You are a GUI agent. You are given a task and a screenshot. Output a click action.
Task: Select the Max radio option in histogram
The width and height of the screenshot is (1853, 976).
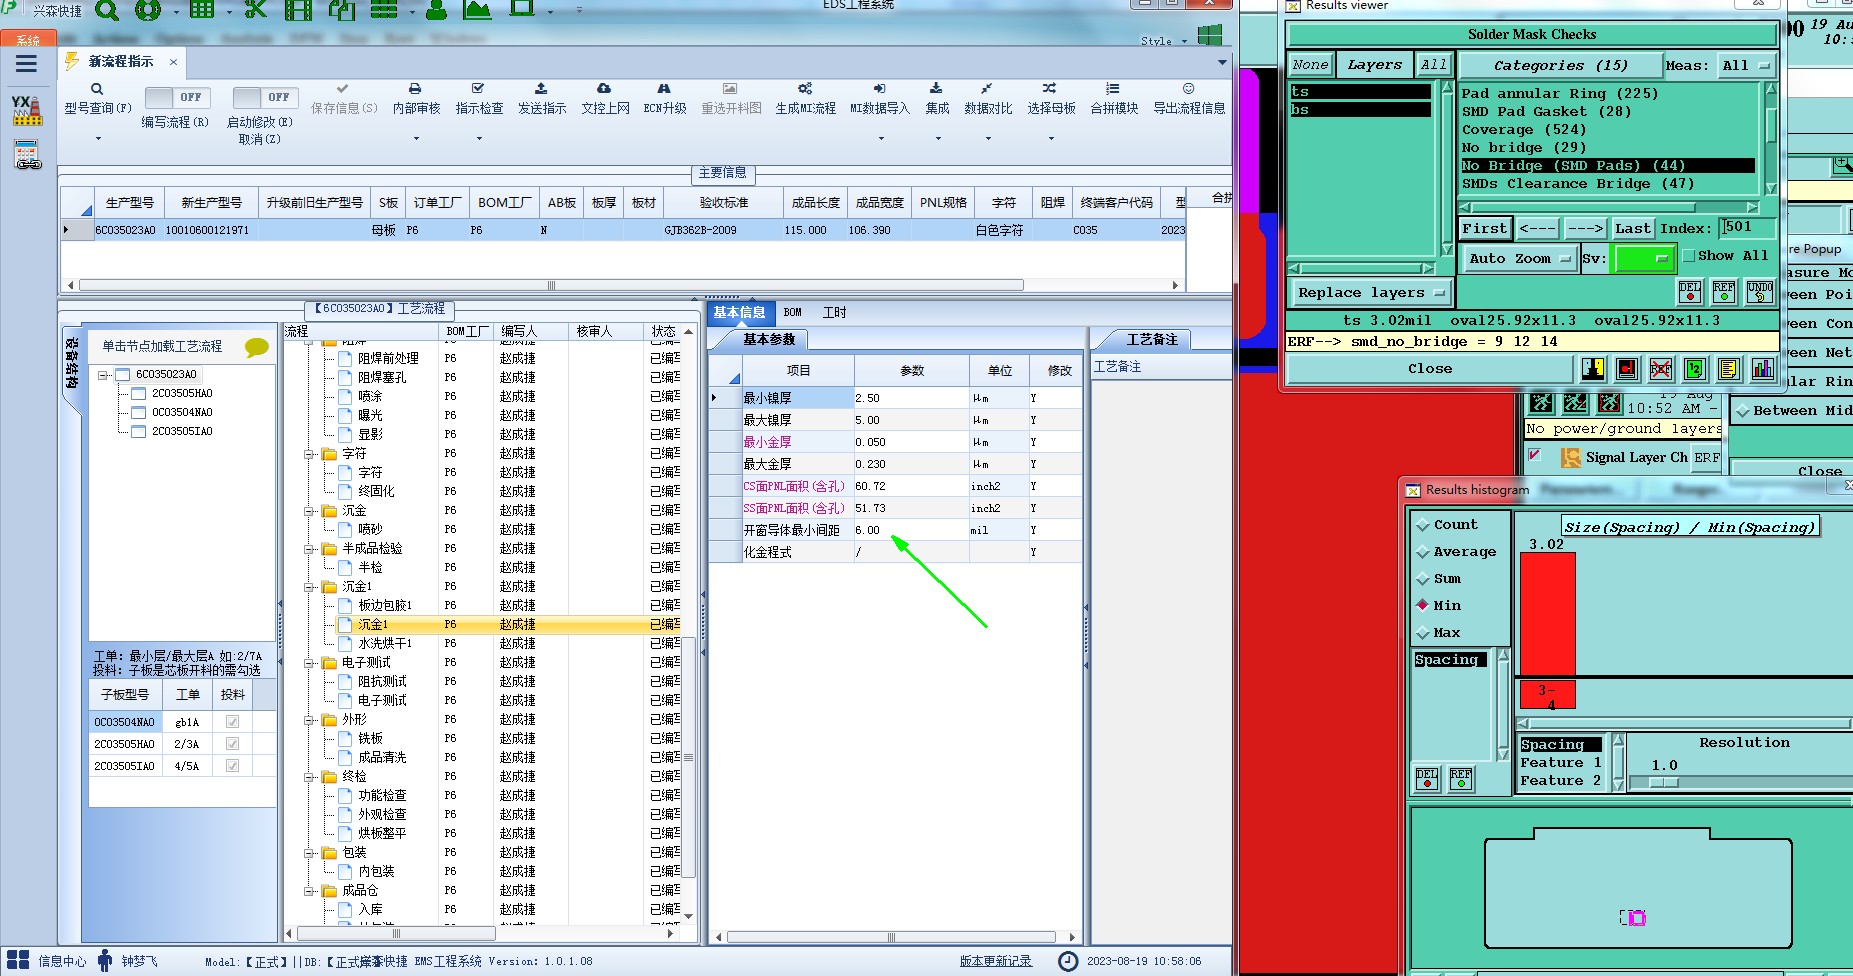click(x=1423, y=633)
